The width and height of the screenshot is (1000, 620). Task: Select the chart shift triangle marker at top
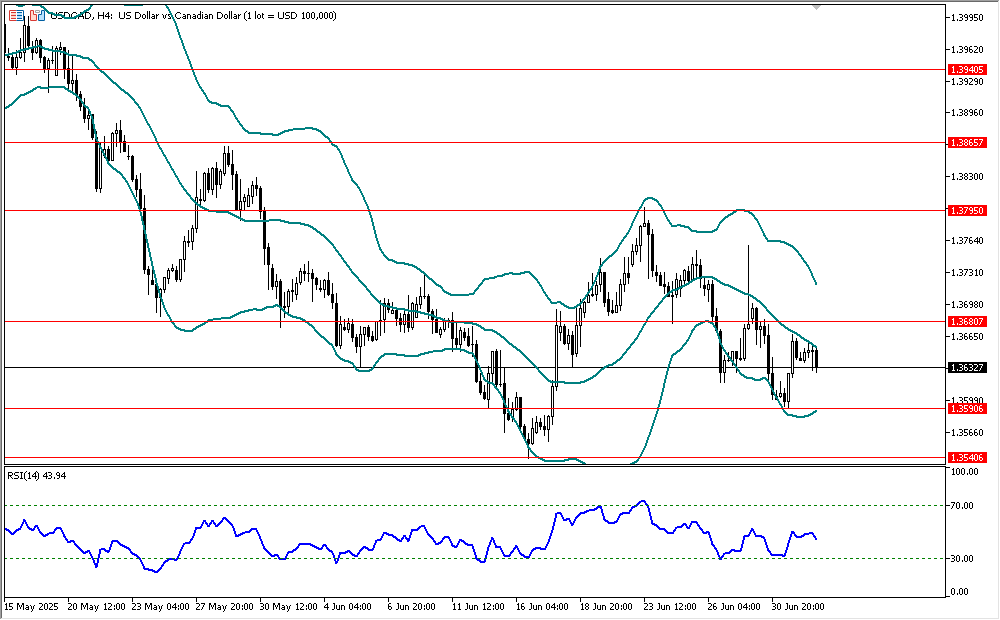816,7
